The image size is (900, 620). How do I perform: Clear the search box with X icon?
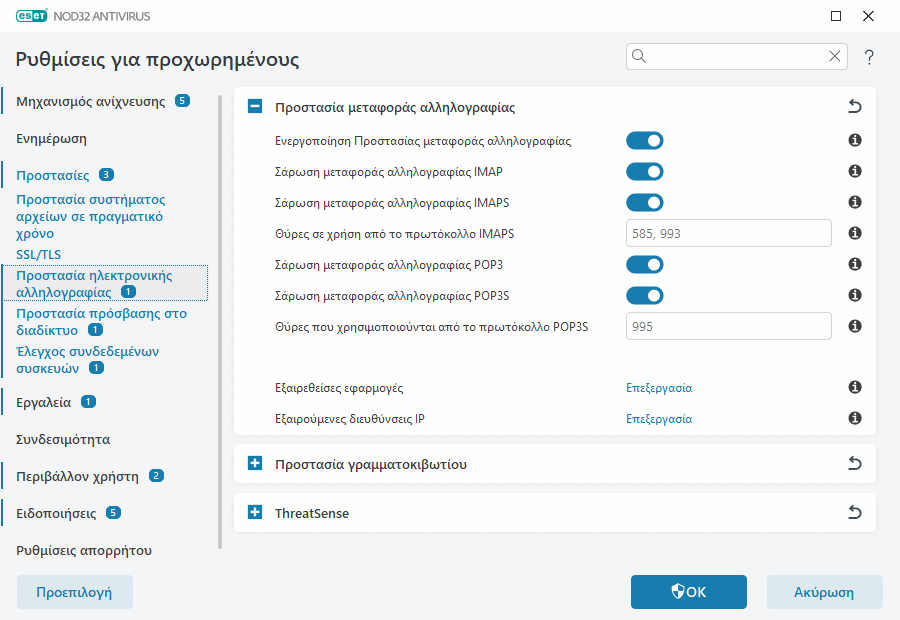pyautogui.click(x=835, y=57)
